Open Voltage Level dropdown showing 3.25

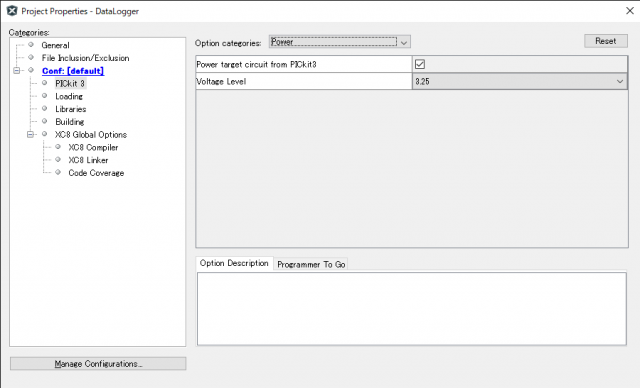pos(520,81)
